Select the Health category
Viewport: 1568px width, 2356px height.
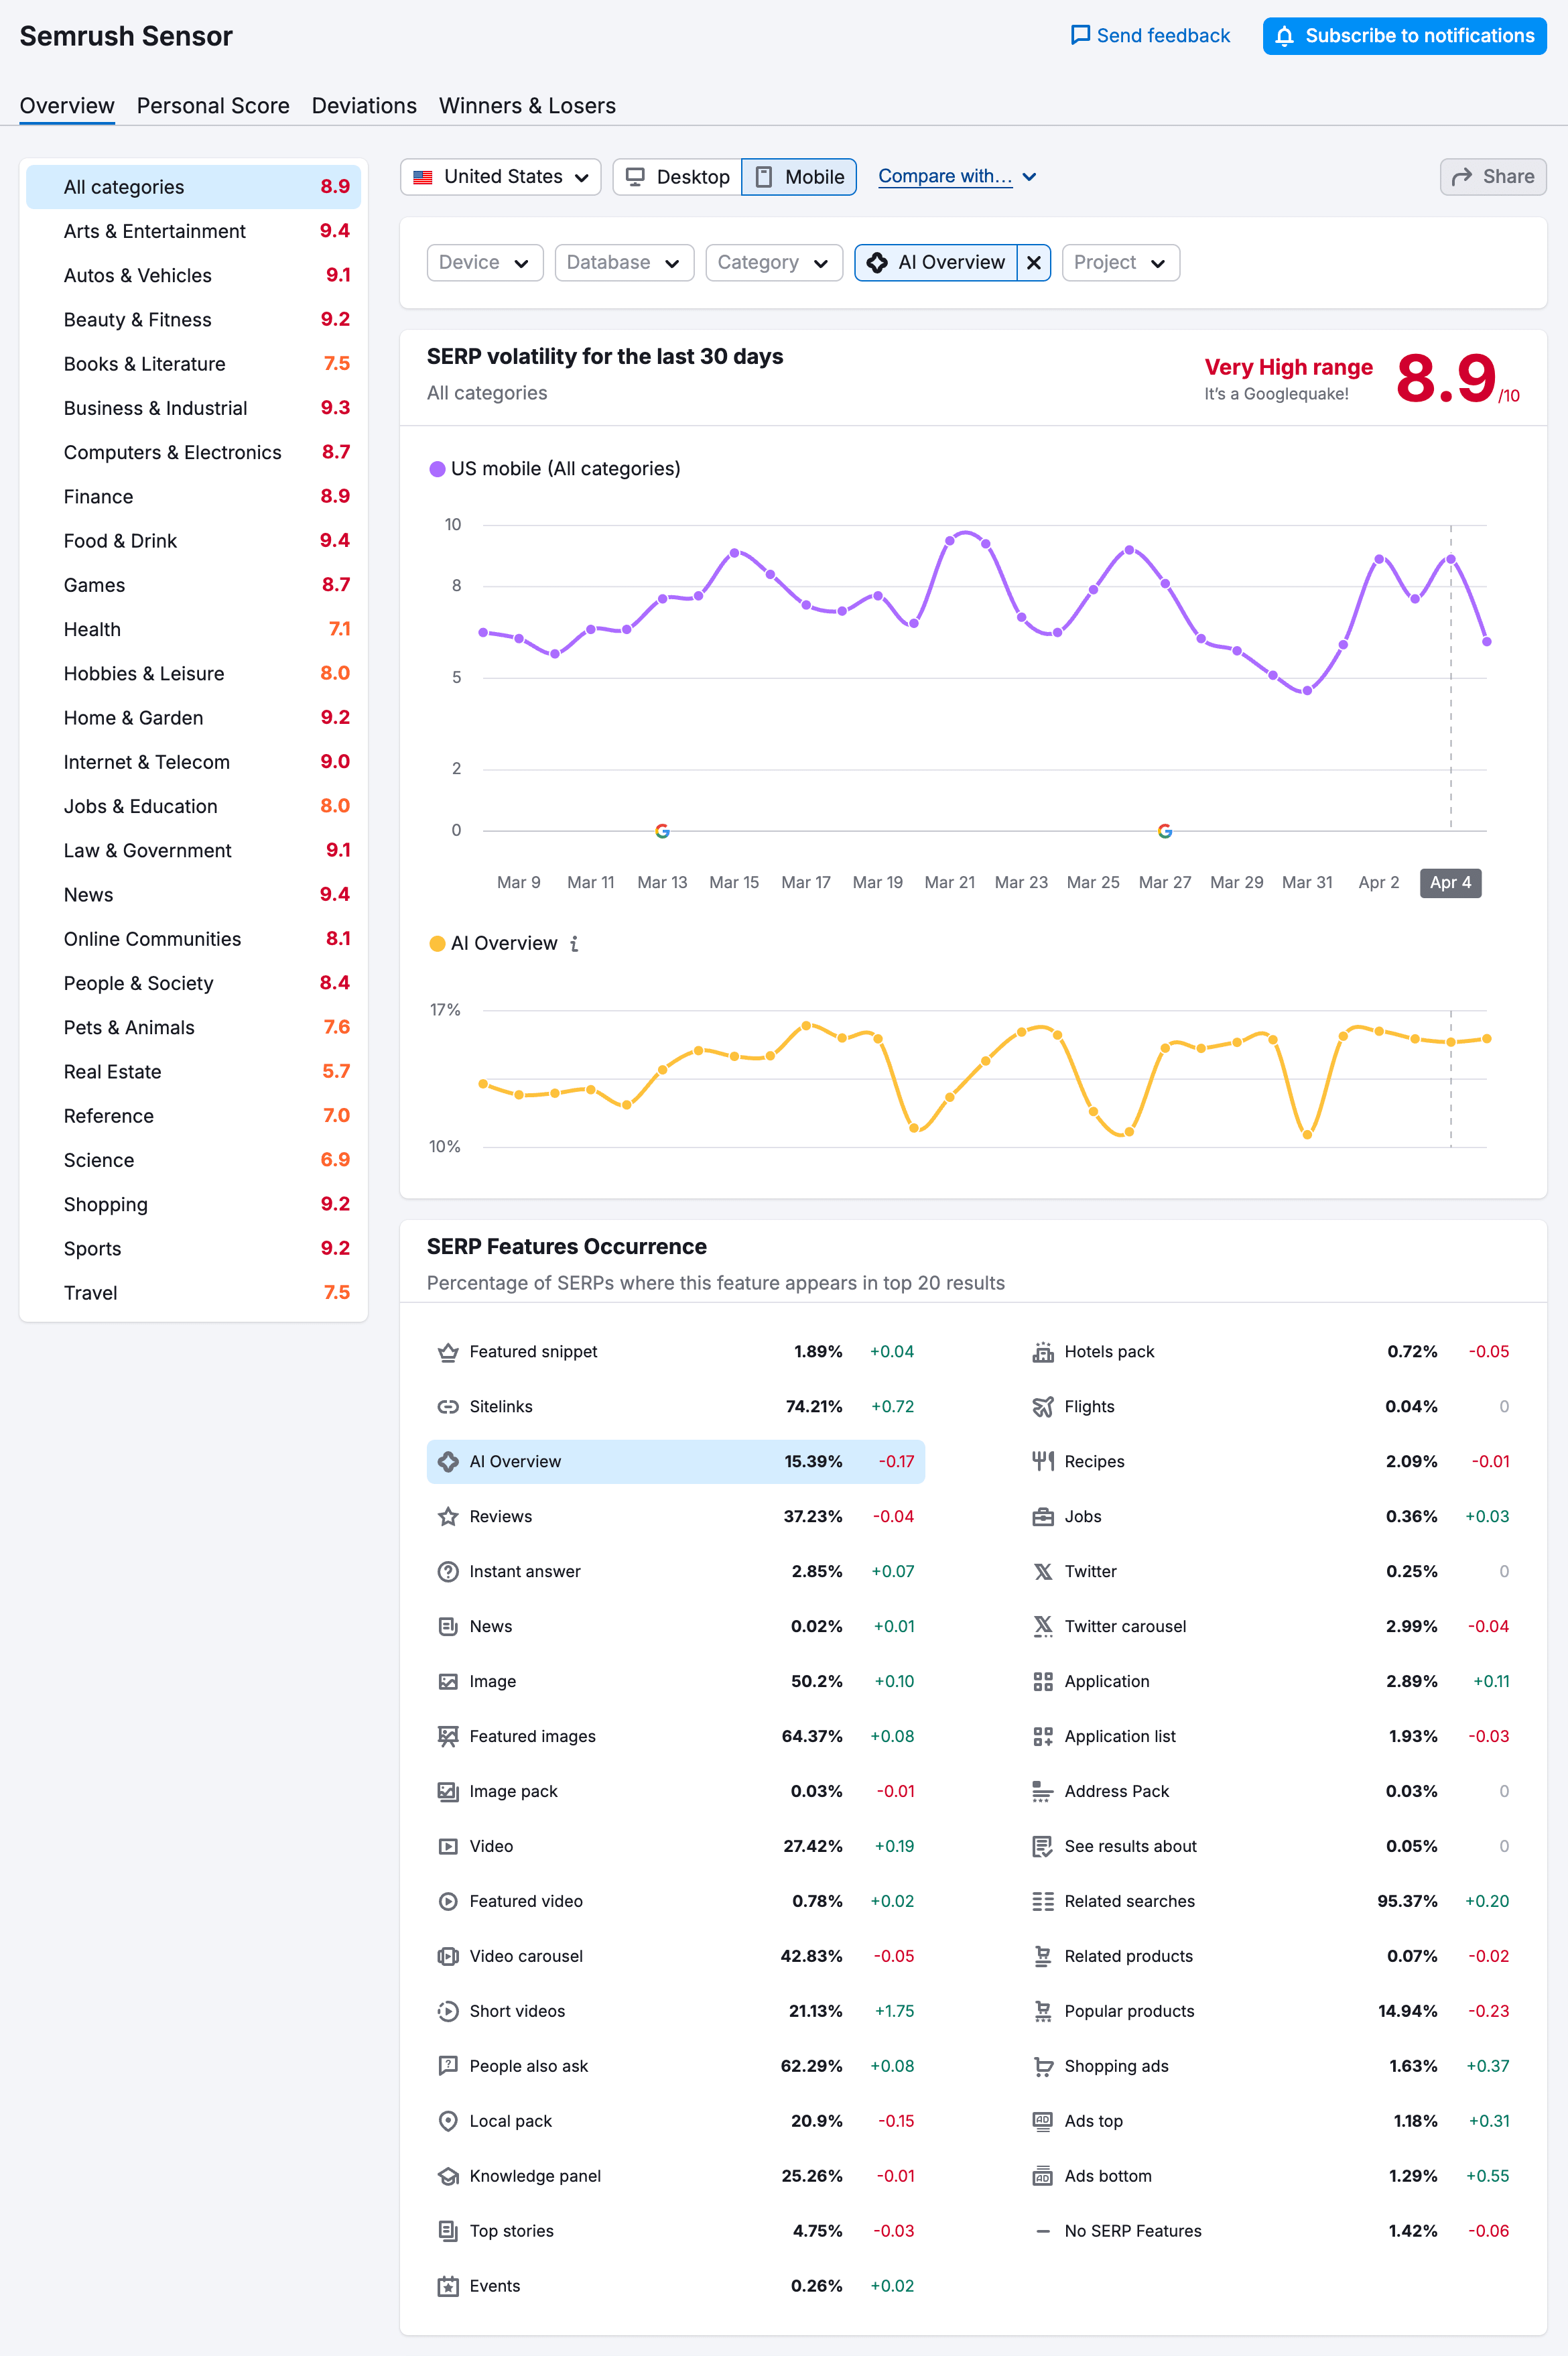[194, 630]
